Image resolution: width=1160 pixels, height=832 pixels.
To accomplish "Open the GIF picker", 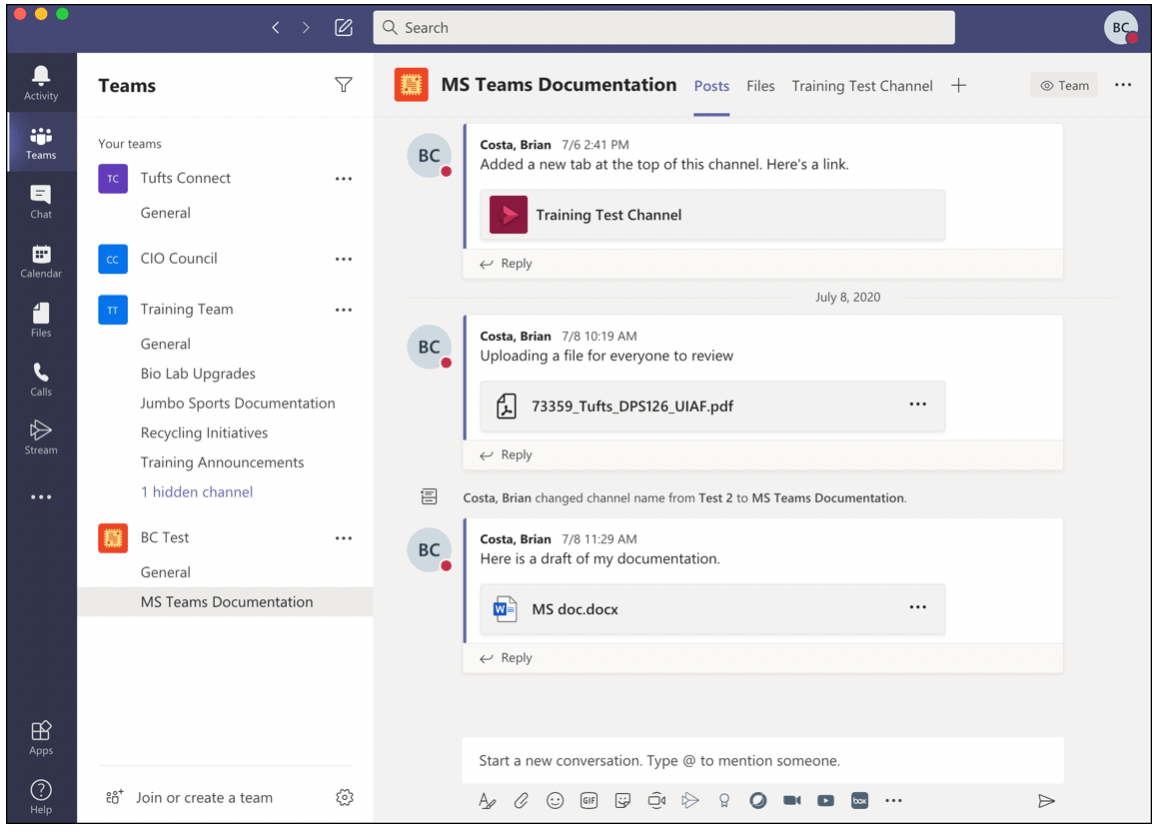I will (588, 800).
